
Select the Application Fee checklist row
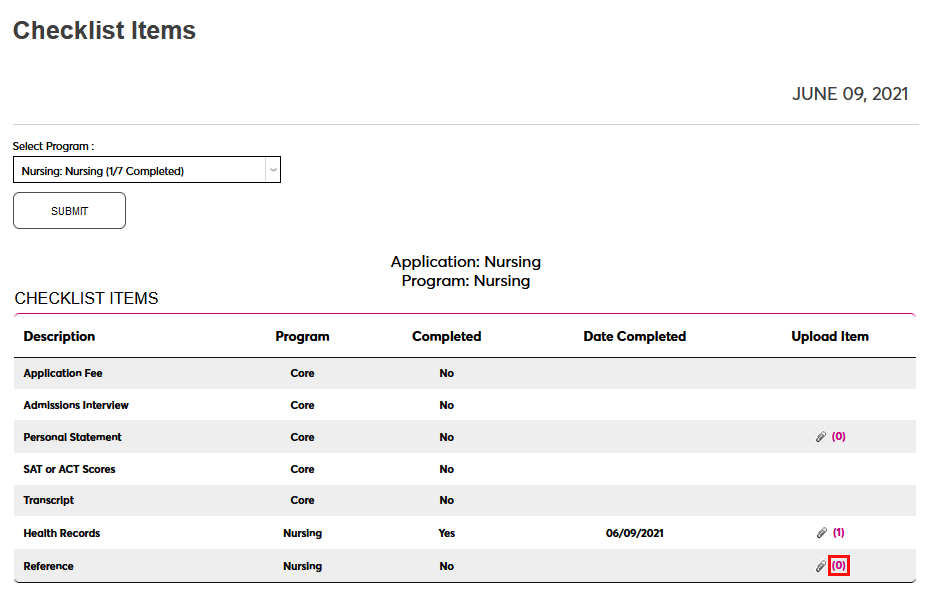[x=63, y=373]
